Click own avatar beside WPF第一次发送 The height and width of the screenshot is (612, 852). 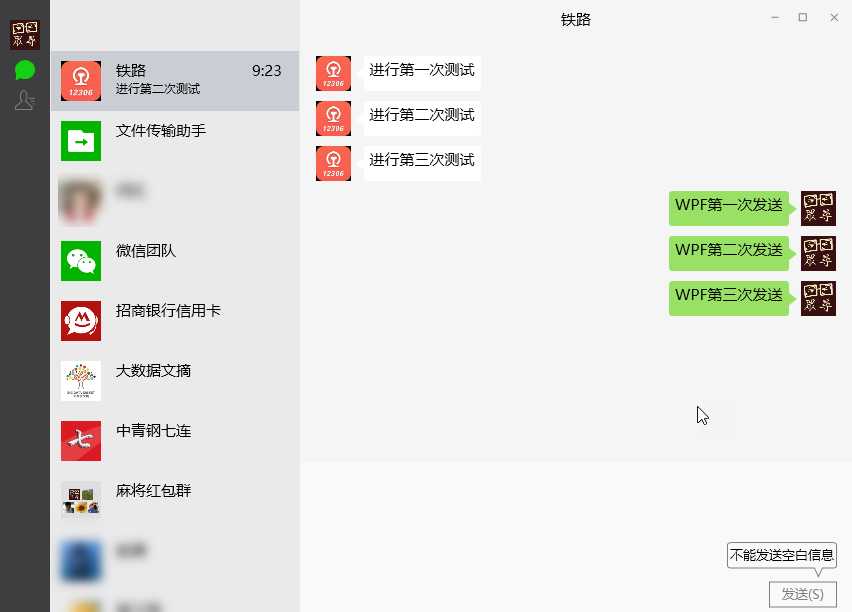[x=818, y=208]
